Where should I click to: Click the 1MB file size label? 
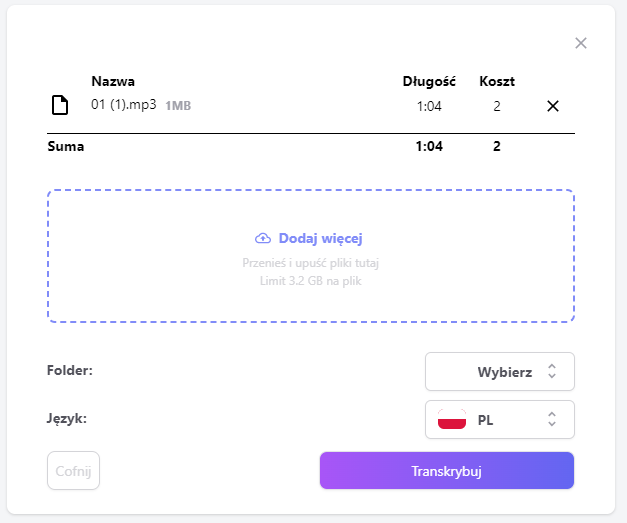178,106
